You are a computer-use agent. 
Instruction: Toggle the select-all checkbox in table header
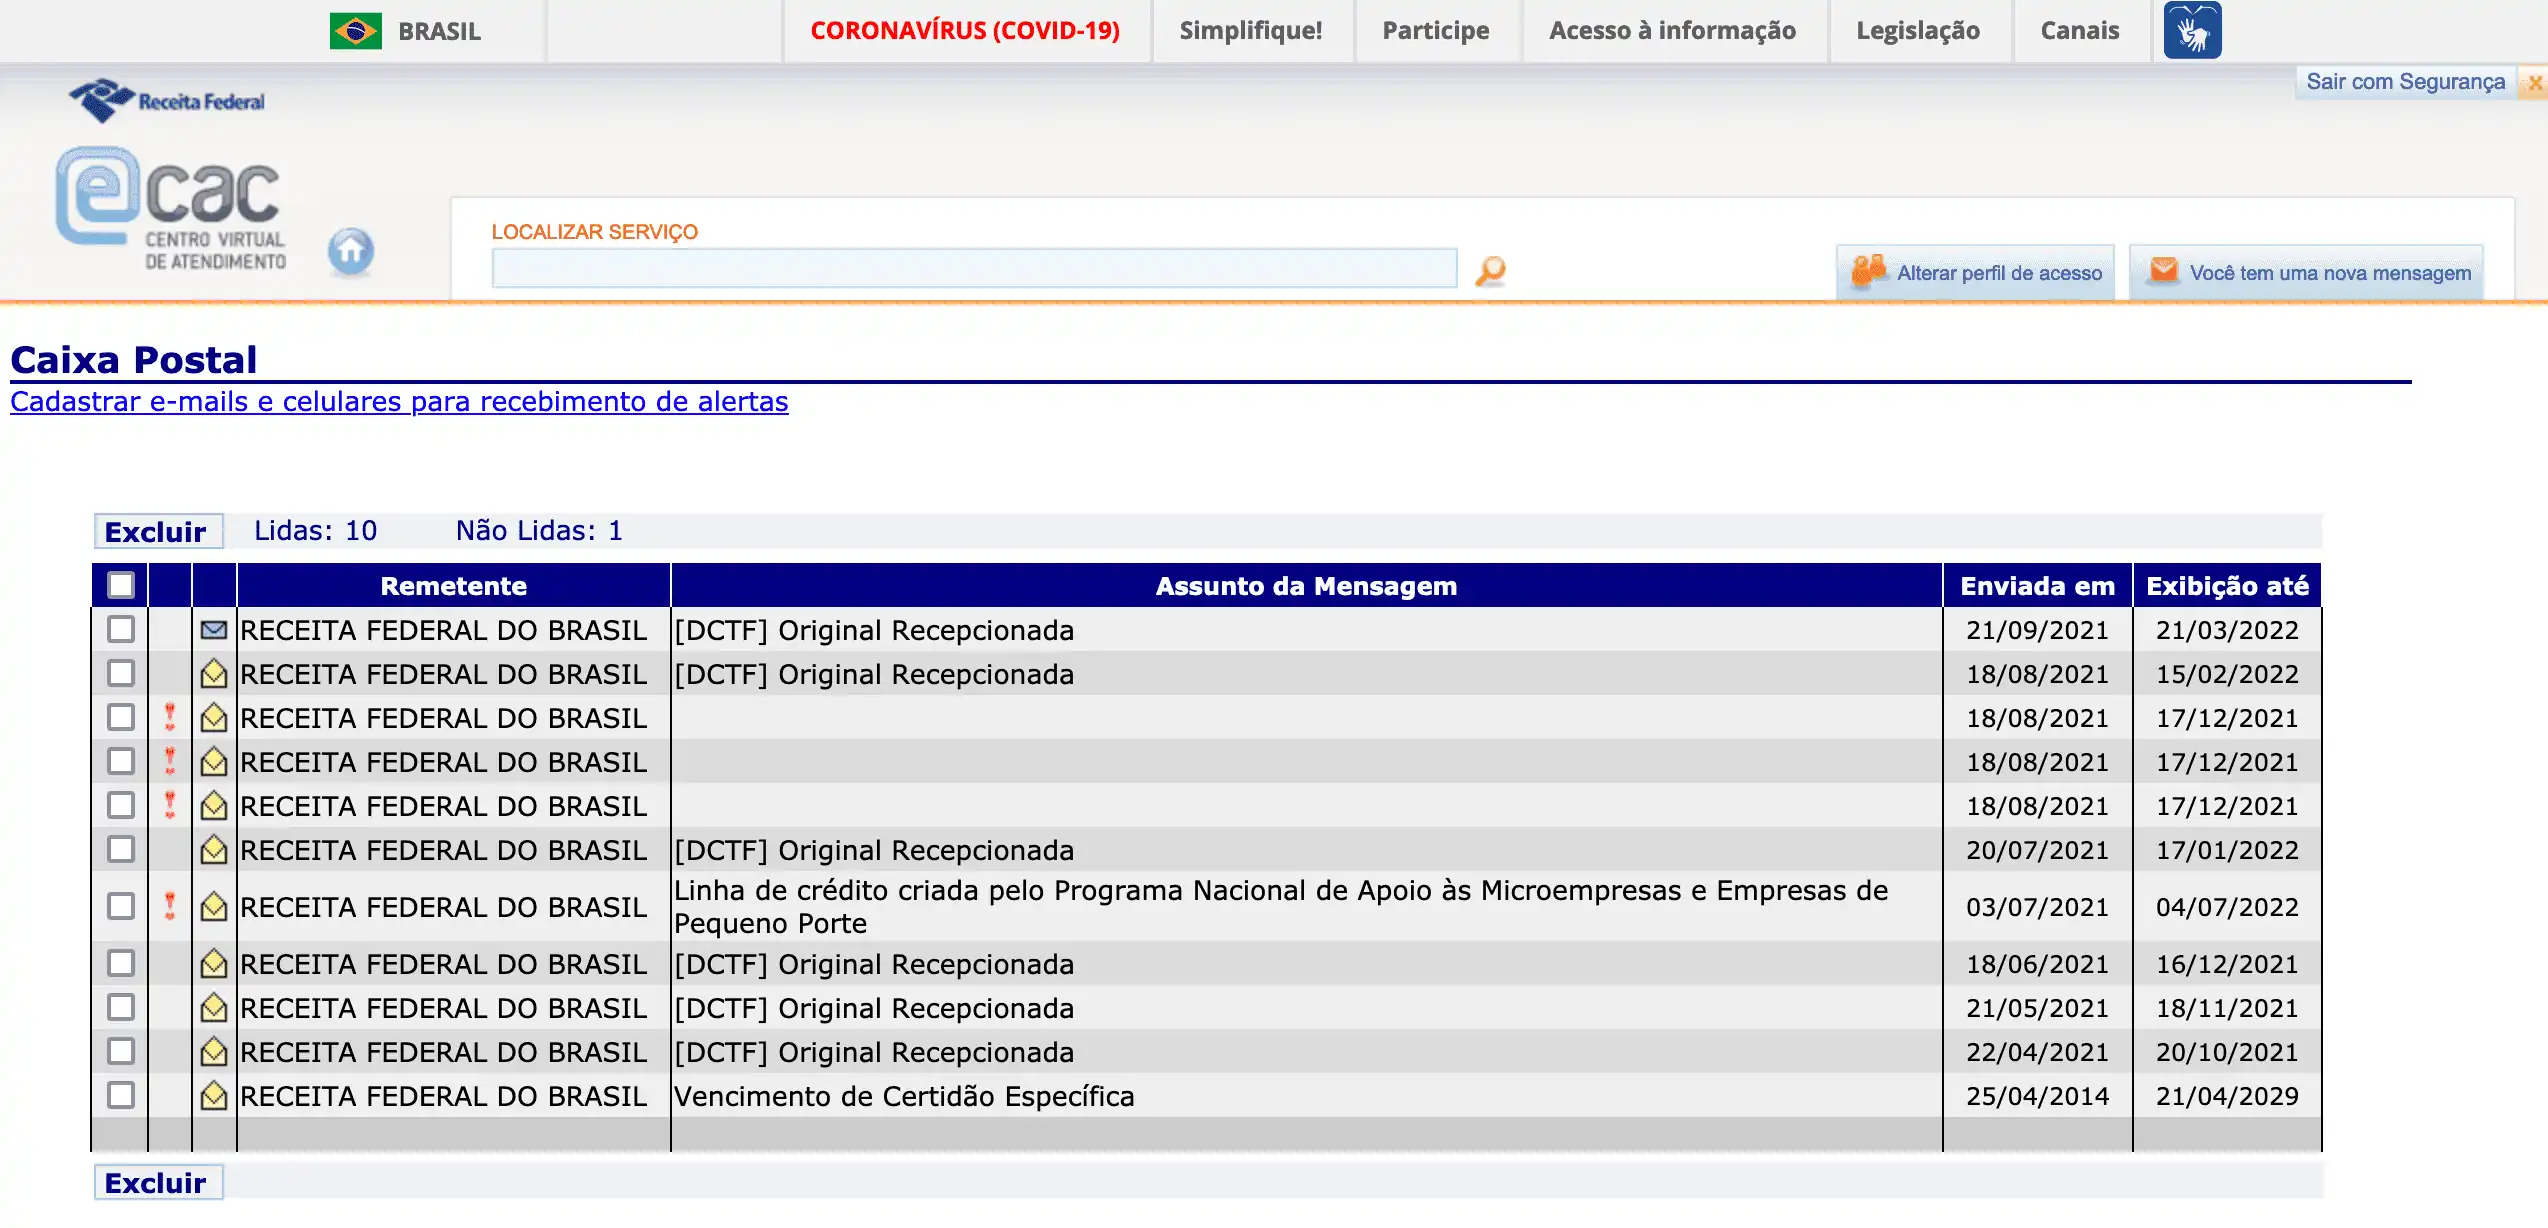click(x=121, y=585)
